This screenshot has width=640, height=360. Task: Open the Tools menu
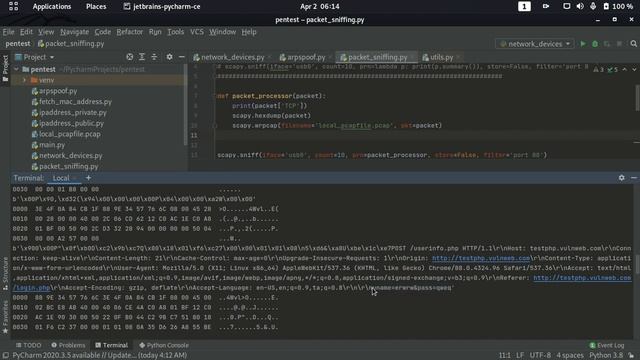pyautogui.click(x=176, y=31)
